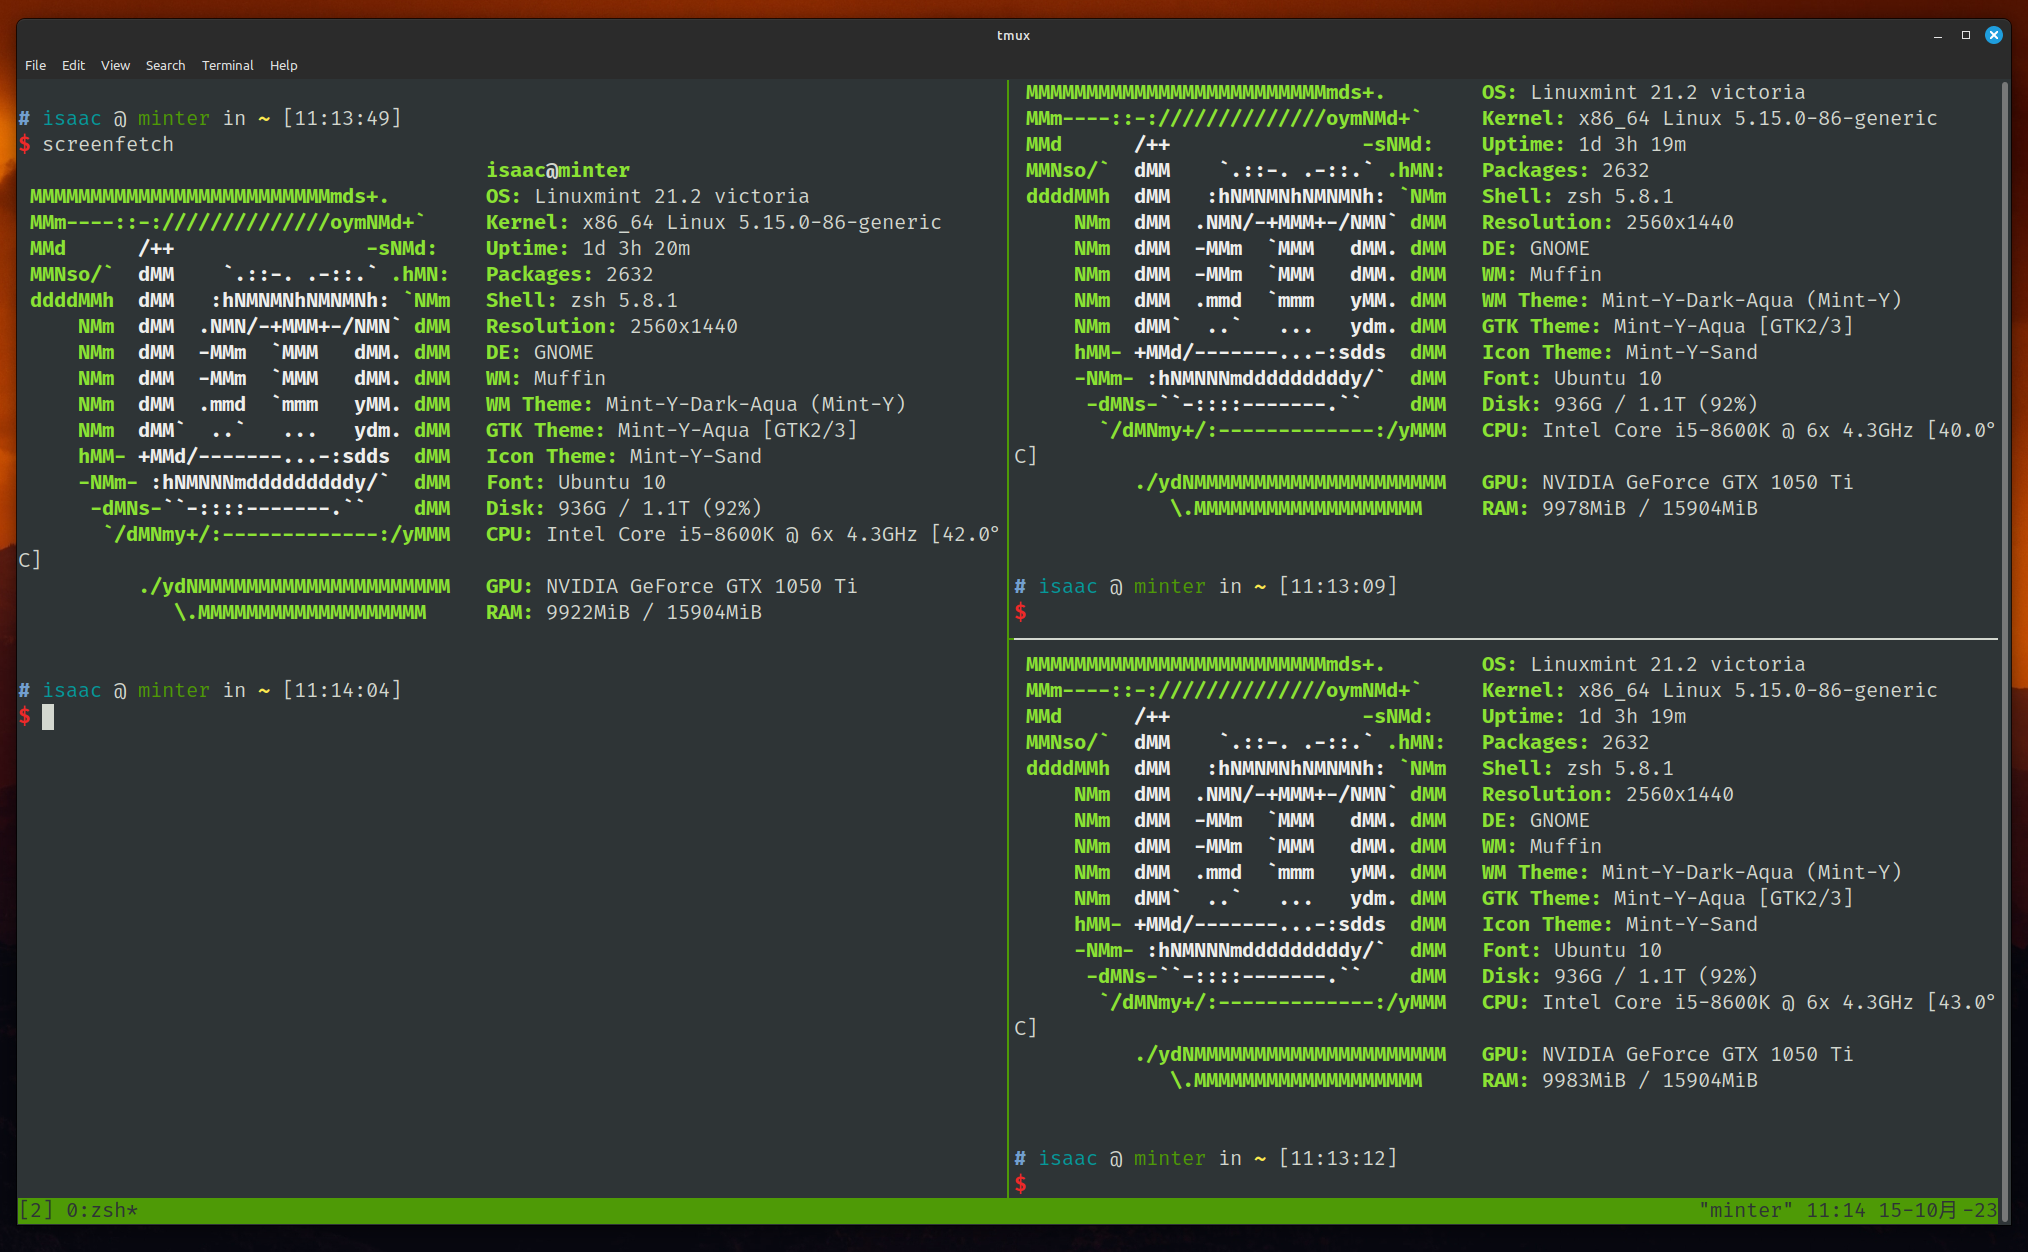Click the session name 'minter' in the status bar
This screenshot has width=2028, height=1252.
point(1745,1209)
